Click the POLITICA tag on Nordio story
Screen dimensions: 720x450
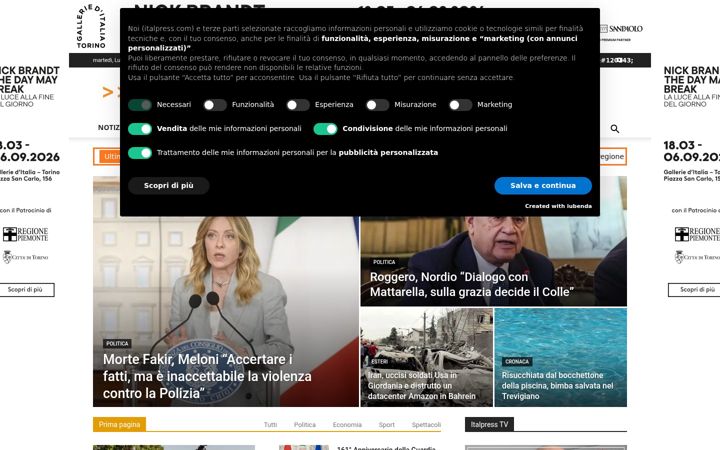pyautogui.click(x=384, y=262)
